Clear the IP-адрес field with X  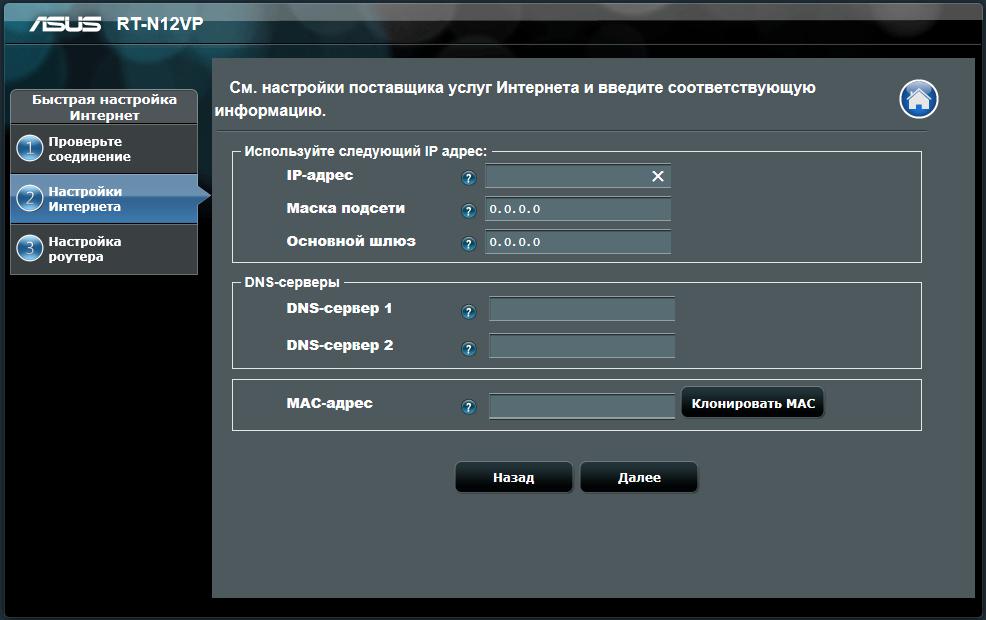657,176
